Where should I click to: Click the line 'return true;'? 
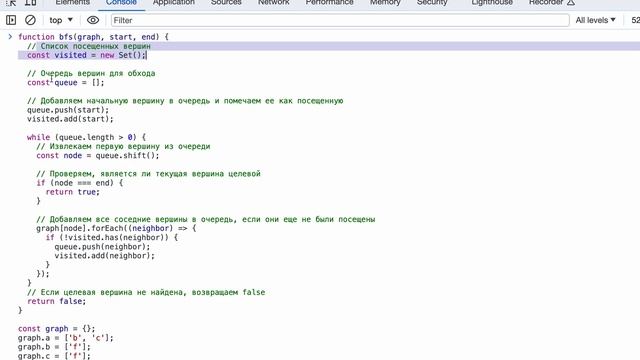(x=73, y=192)
